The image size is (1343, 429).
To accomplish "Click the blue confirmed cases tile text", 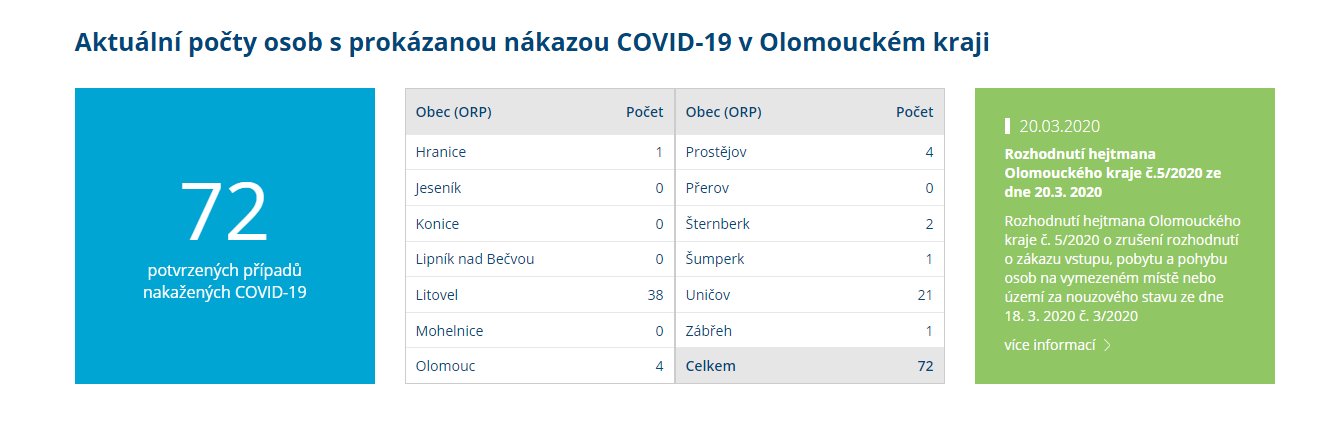I will click(225, 281).
